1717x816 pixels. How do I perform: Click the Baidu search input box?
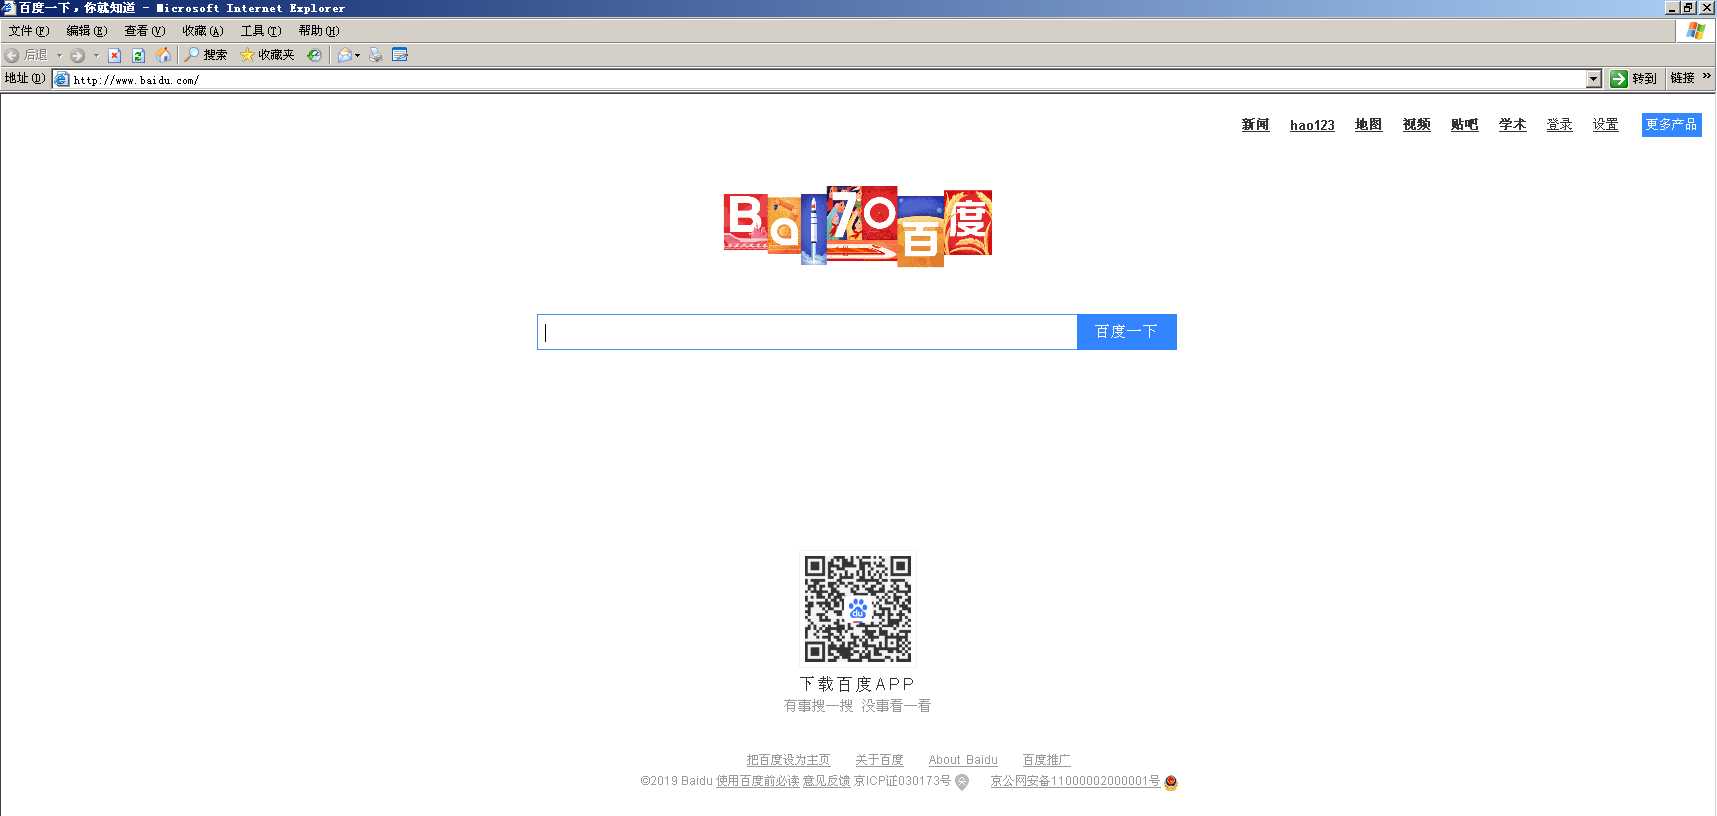[x=807, y=332]
